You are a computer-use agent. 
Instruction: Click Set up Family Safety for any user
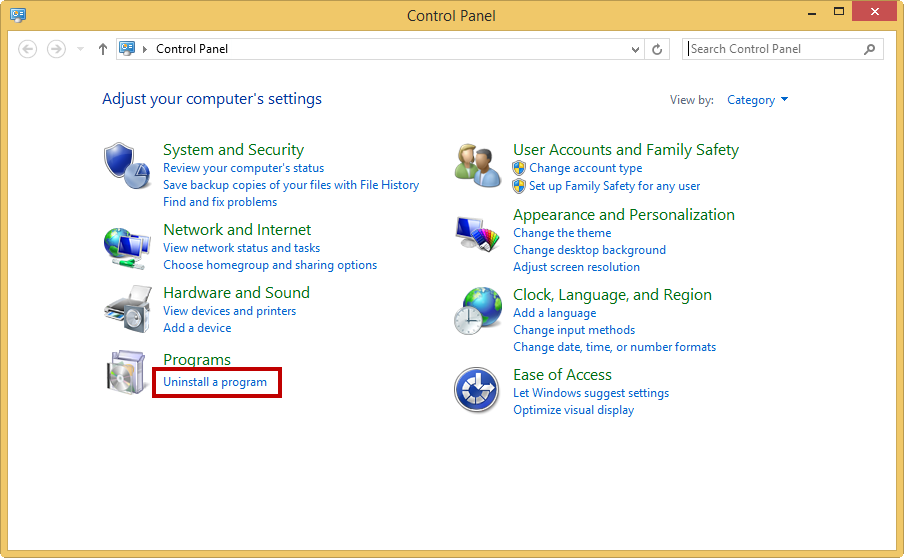615,186
